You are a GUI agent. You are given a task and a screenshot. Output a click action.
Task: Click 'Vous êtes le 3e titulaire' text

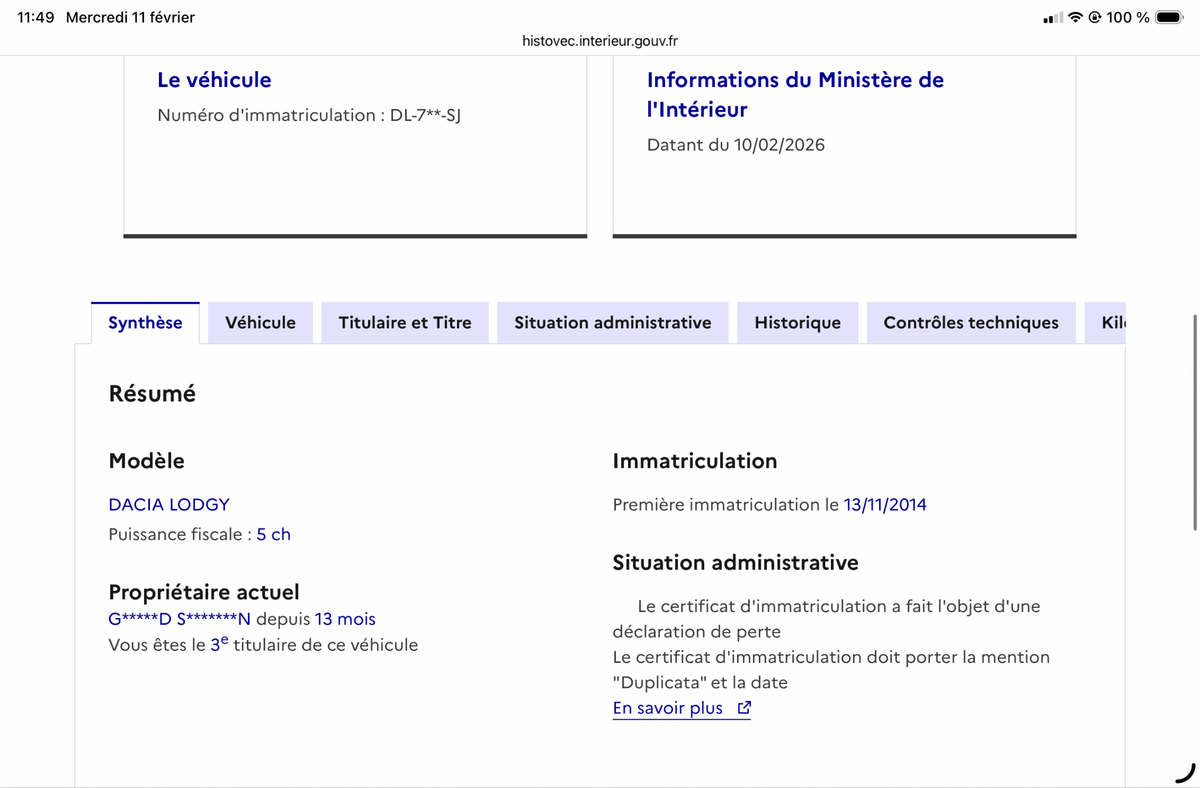click(x=263, y=645)
